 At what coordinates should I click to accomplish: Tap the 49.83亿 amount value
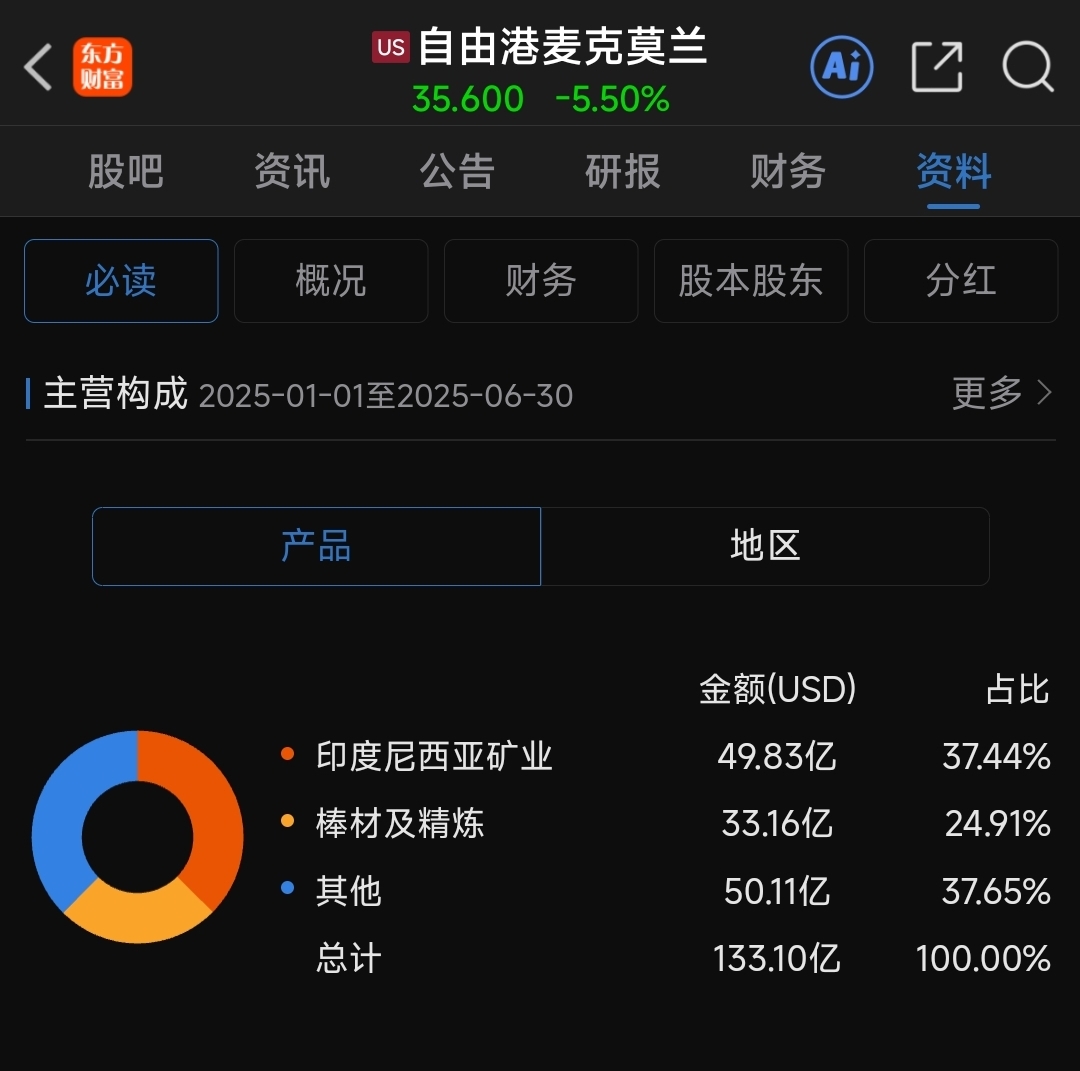[x=777, y=756]
